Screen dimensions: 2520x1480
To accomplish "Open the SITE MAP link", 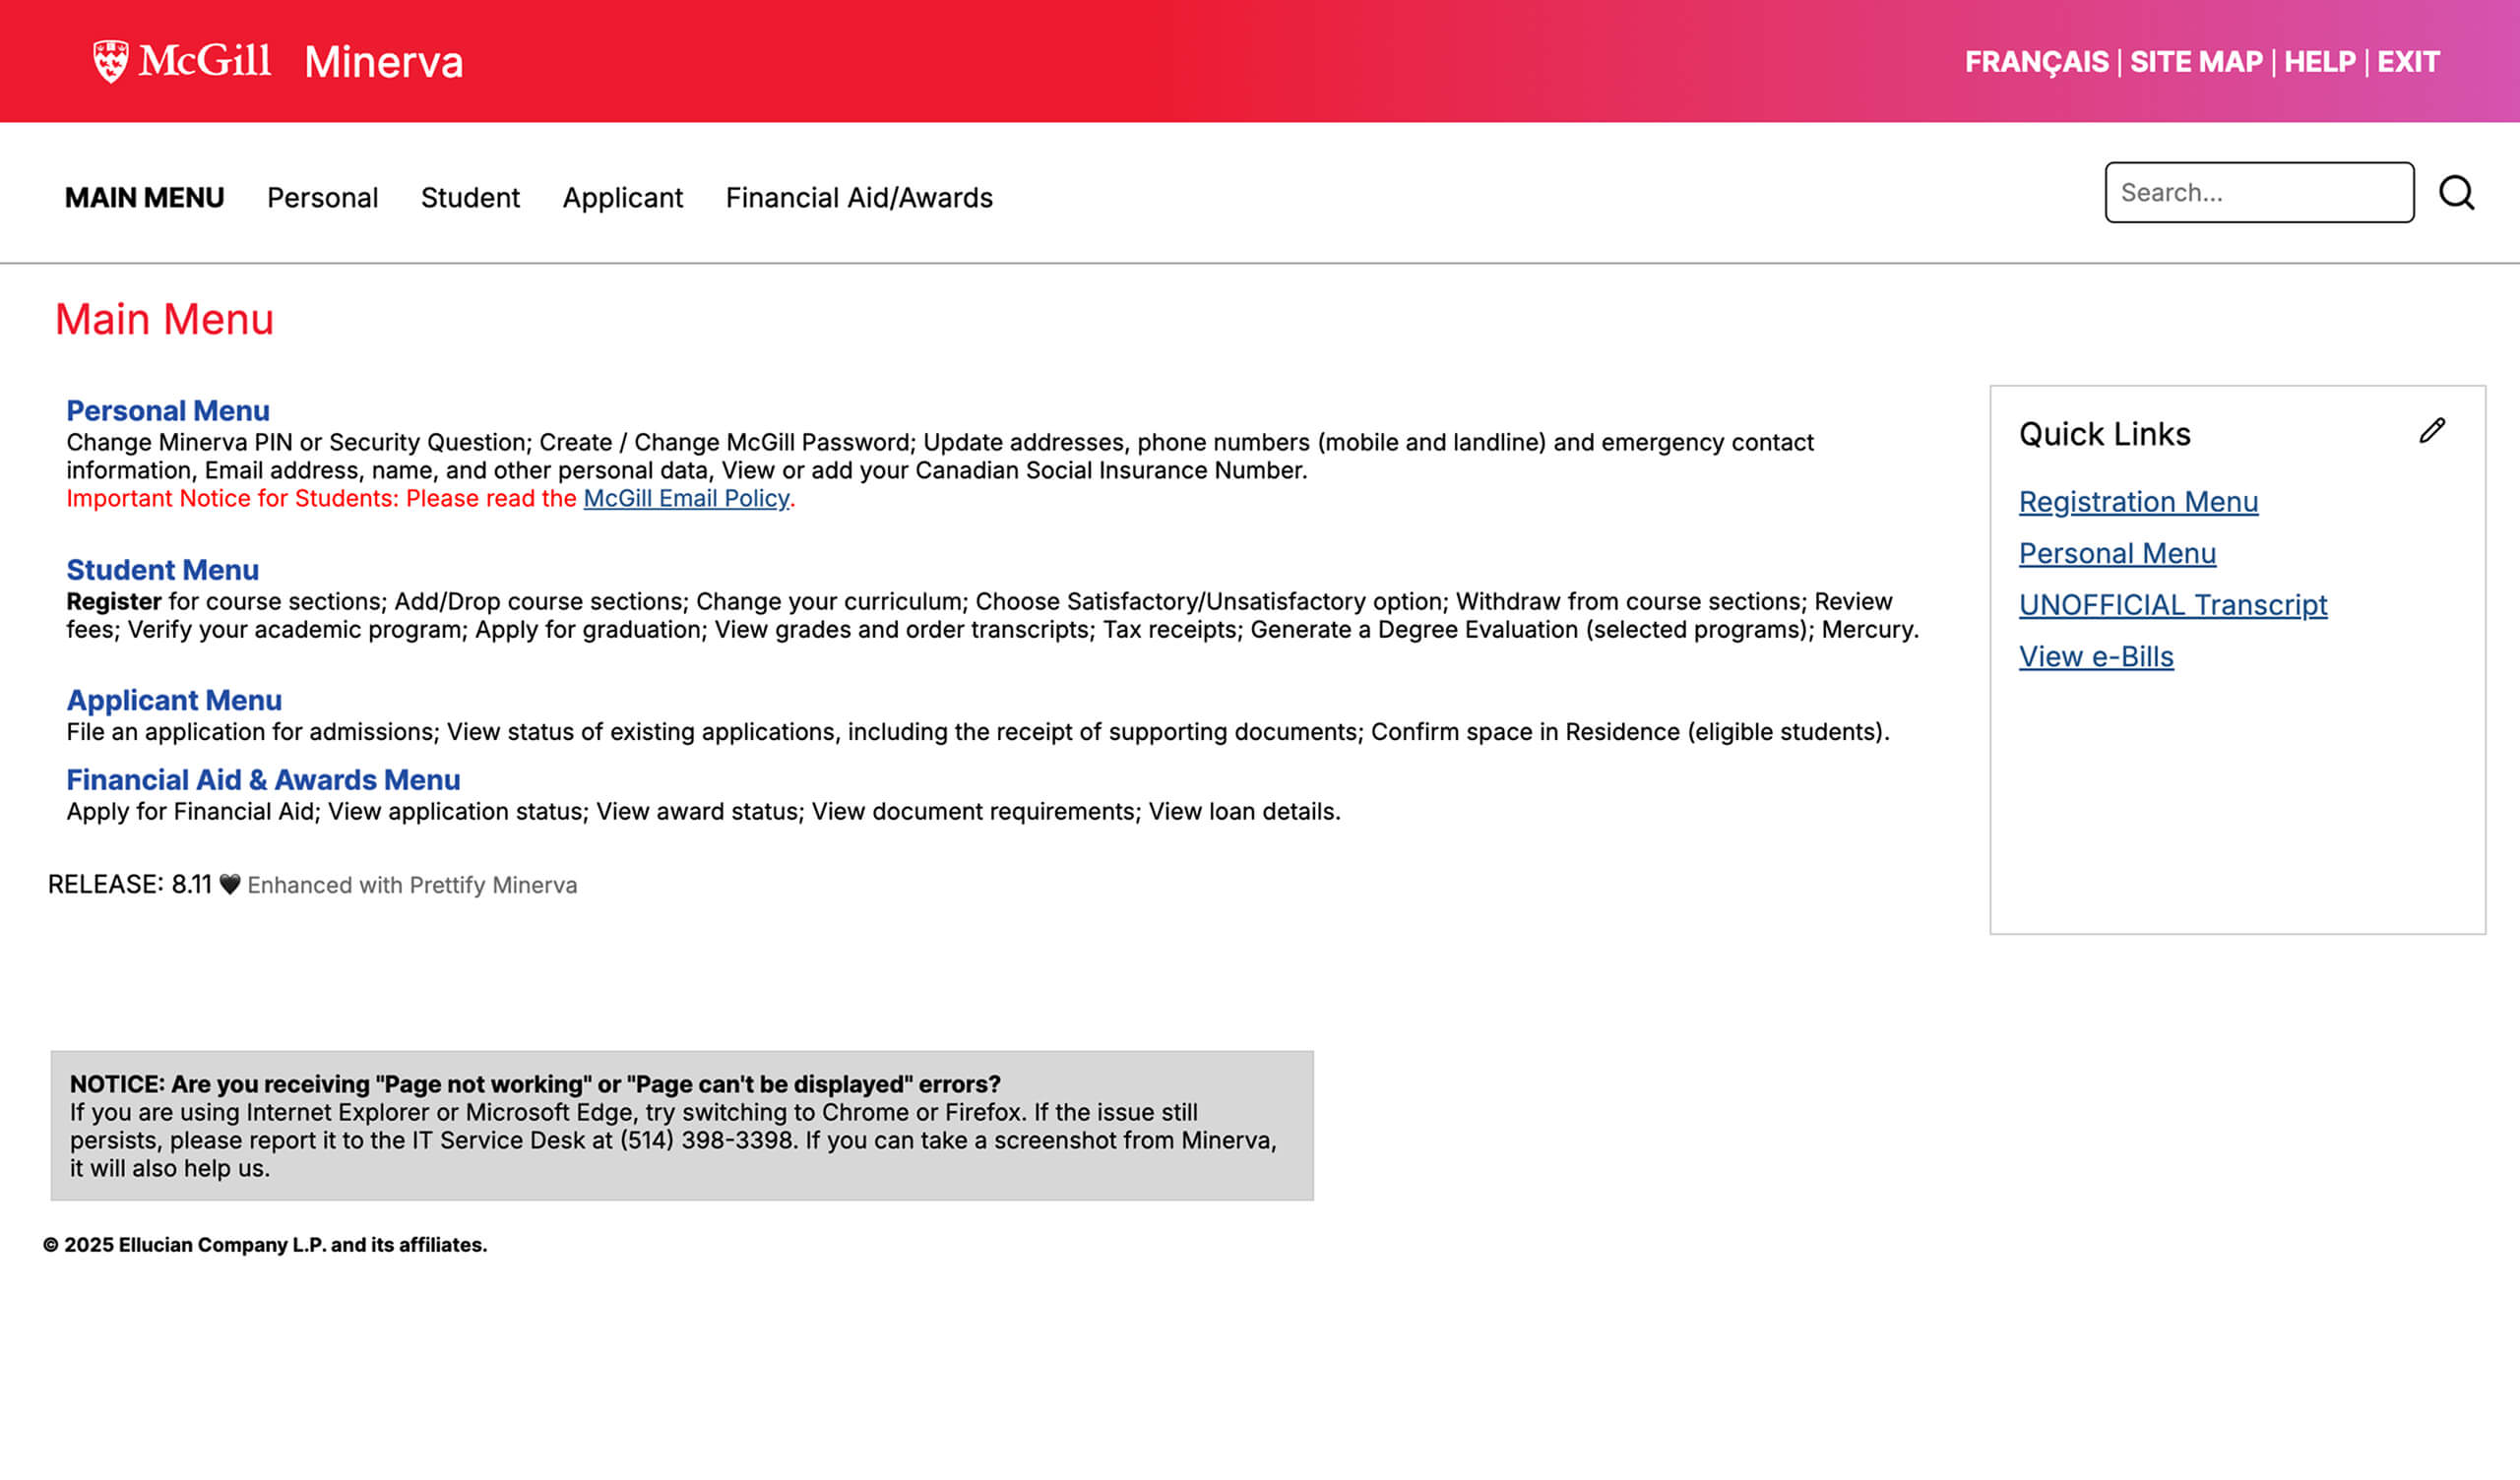I will (2196, 62).
